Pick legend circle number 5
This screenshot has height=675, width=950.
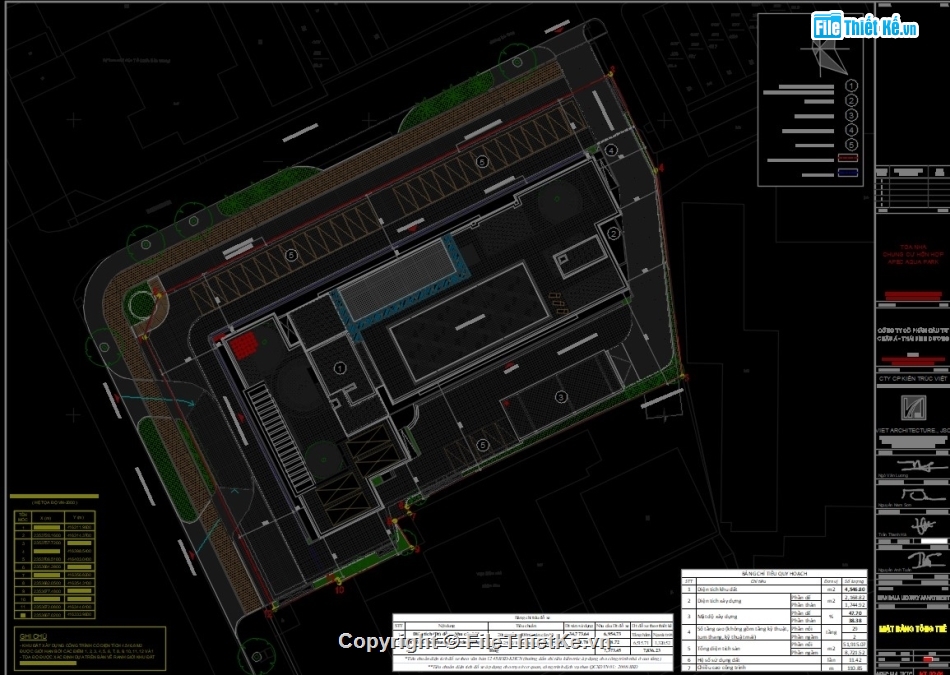[851, 145]
